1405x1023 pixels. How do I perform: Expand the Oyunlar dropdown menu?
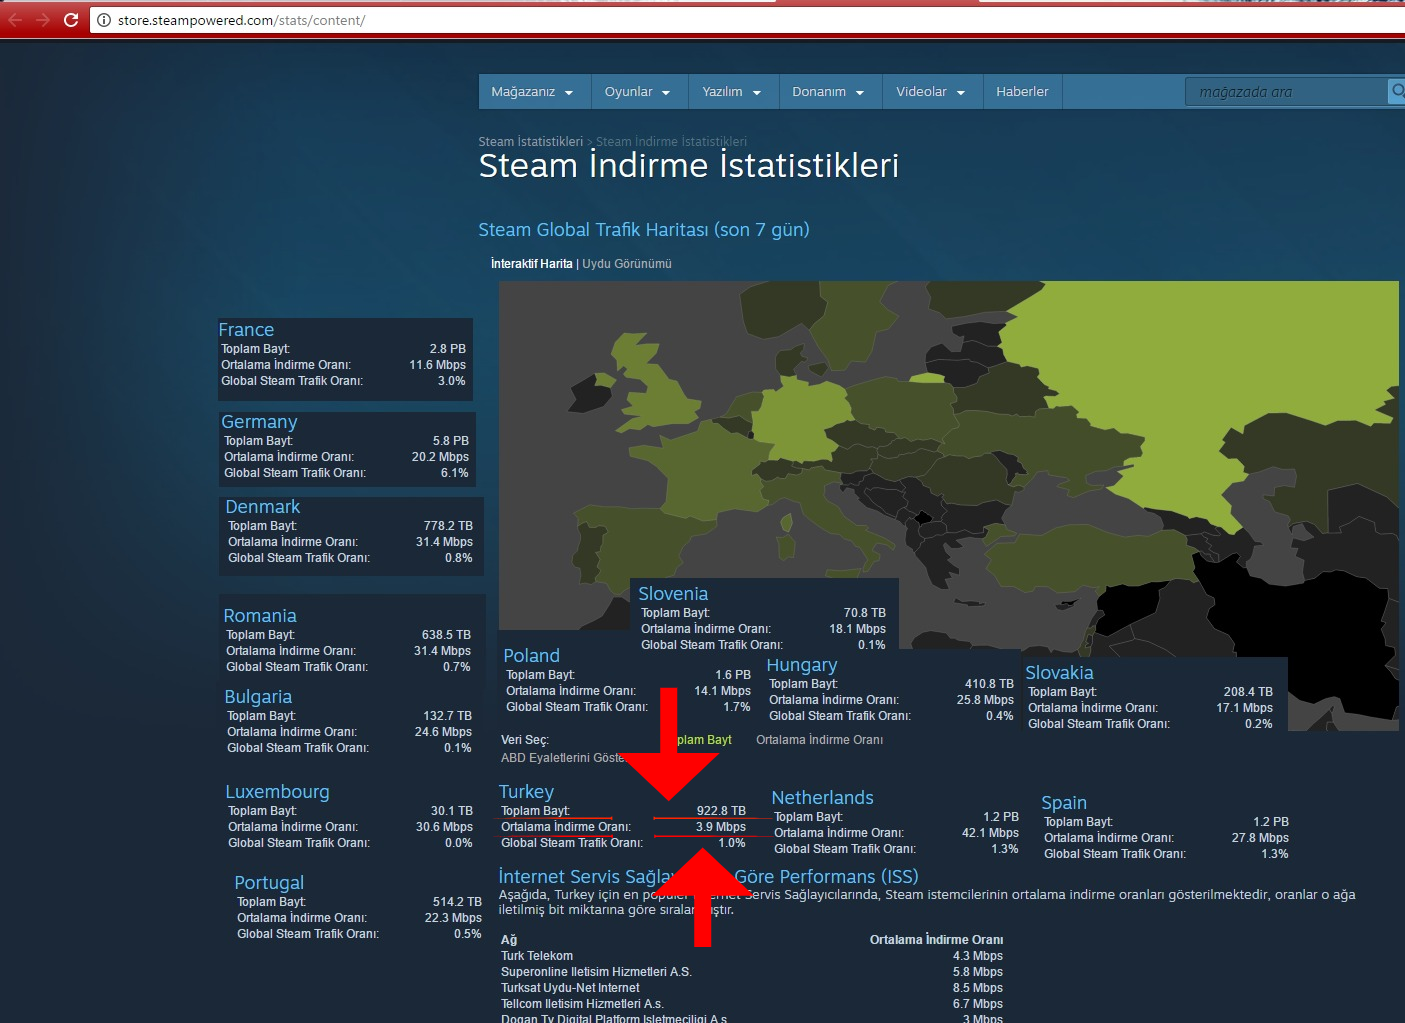(638, 91)
